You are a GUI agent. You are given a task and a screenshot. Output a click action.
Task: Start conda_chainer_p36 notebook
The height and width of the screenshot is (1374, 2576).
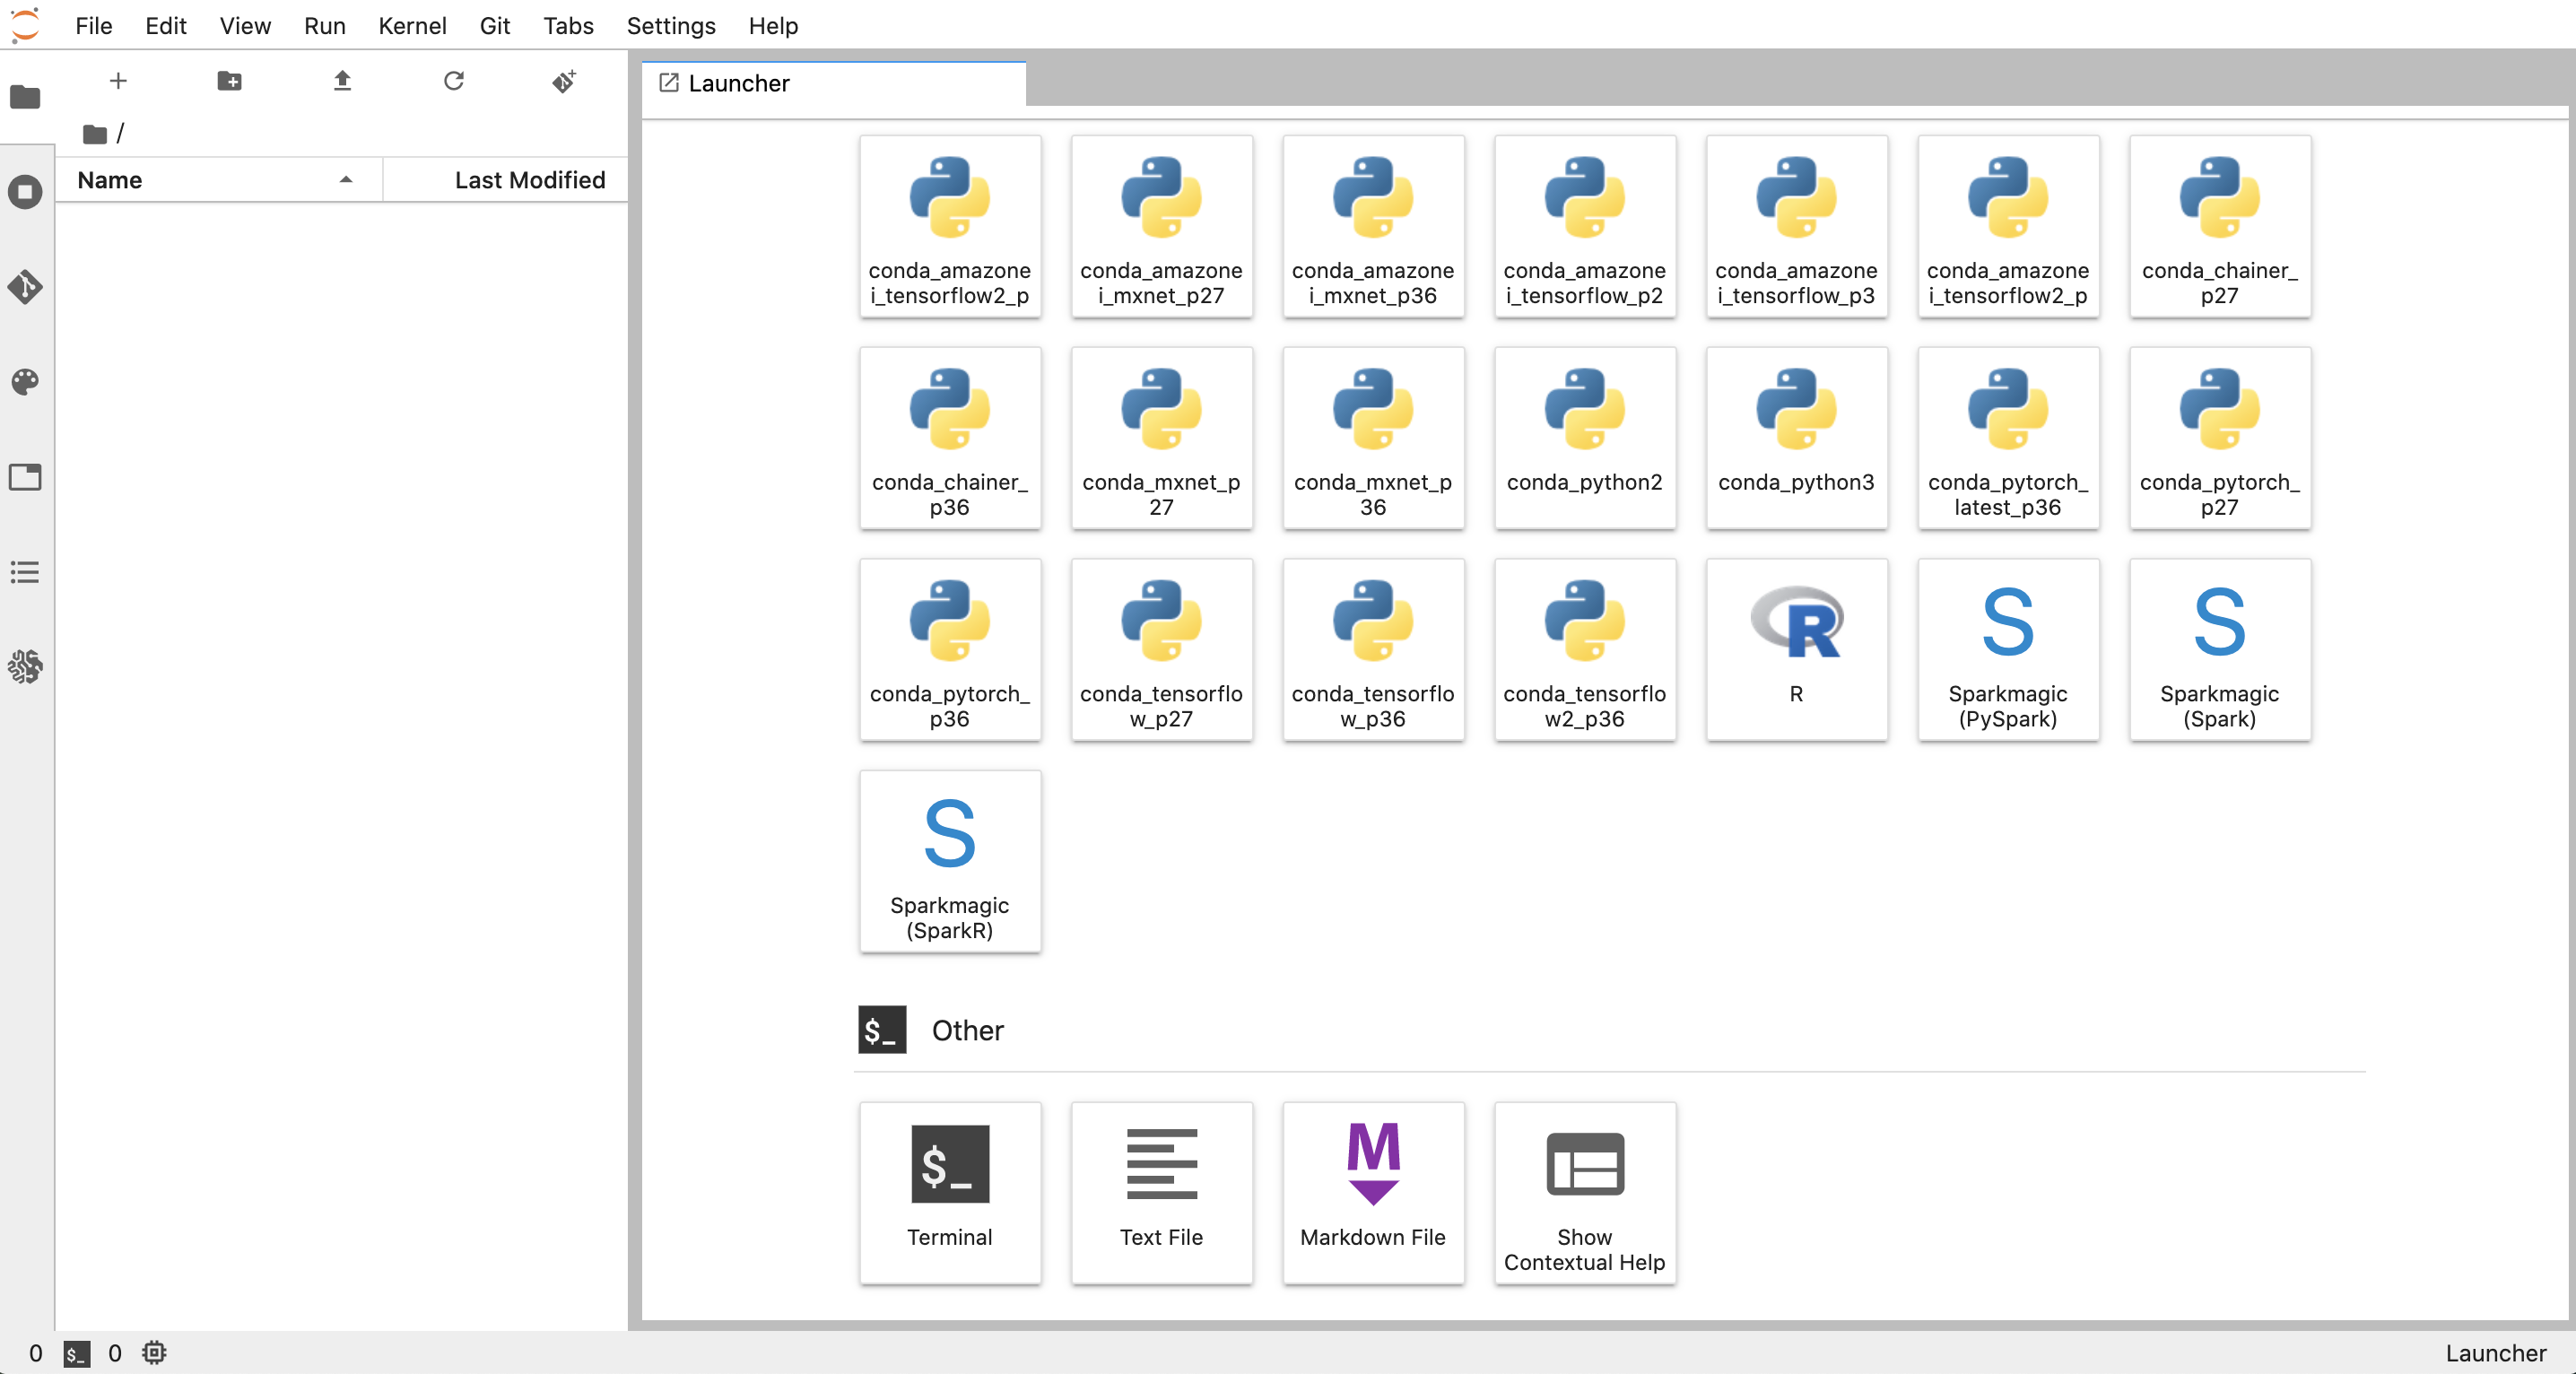point(950,439)
